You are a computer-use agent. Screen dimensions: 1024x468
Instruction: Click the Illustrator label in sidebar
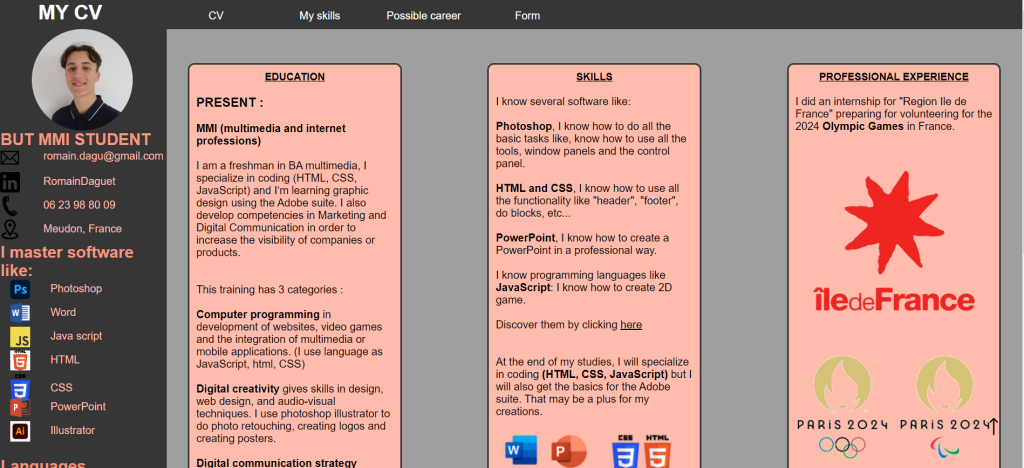coord(72,430)
